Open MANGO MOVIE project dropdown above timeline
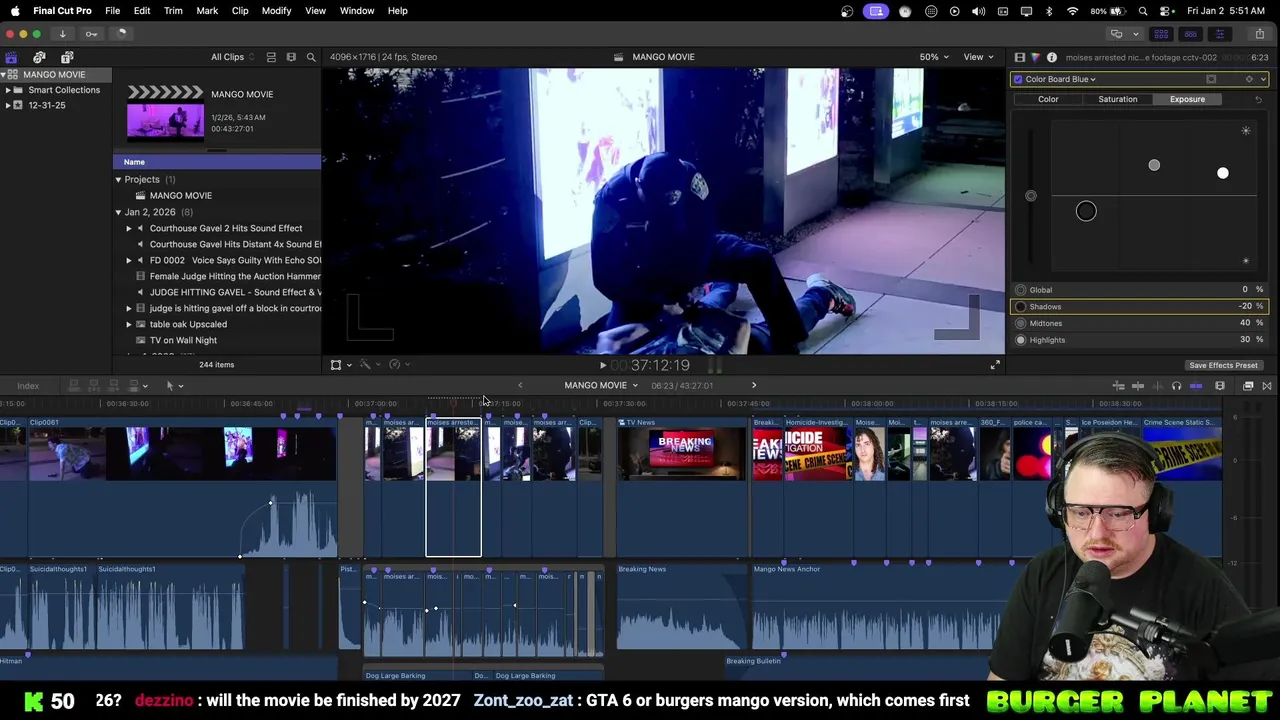 [600, 385]
